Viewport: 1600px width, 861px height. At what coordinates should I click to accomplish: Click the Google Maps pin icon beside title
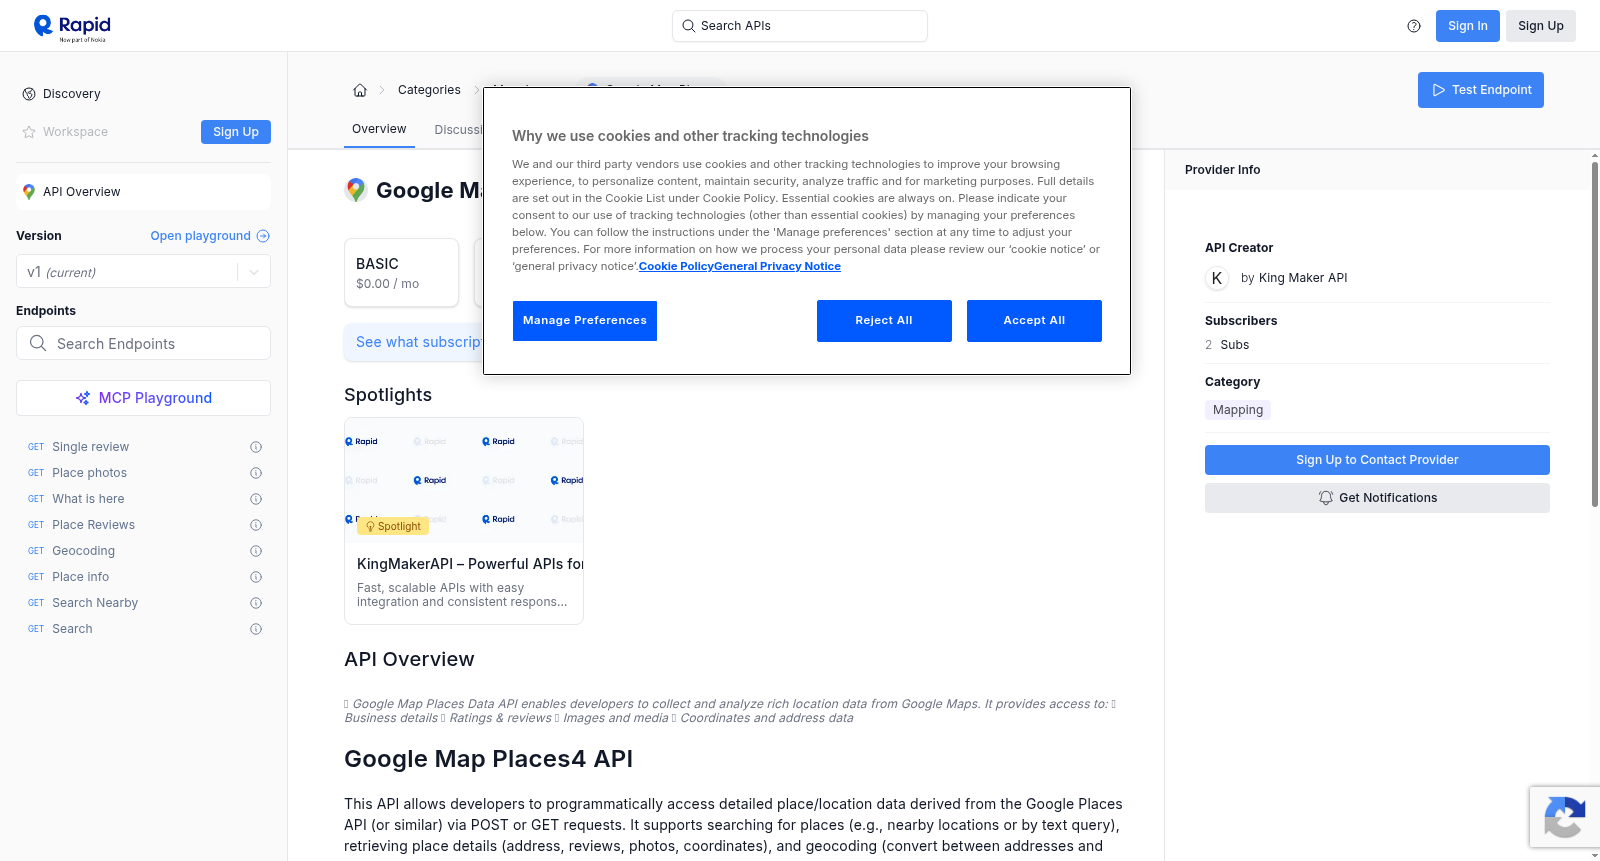(356, 190)
